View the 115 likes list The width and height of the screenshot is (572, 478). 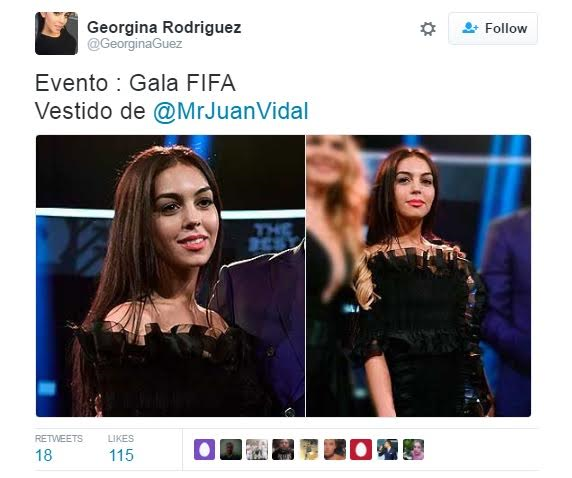121,448
